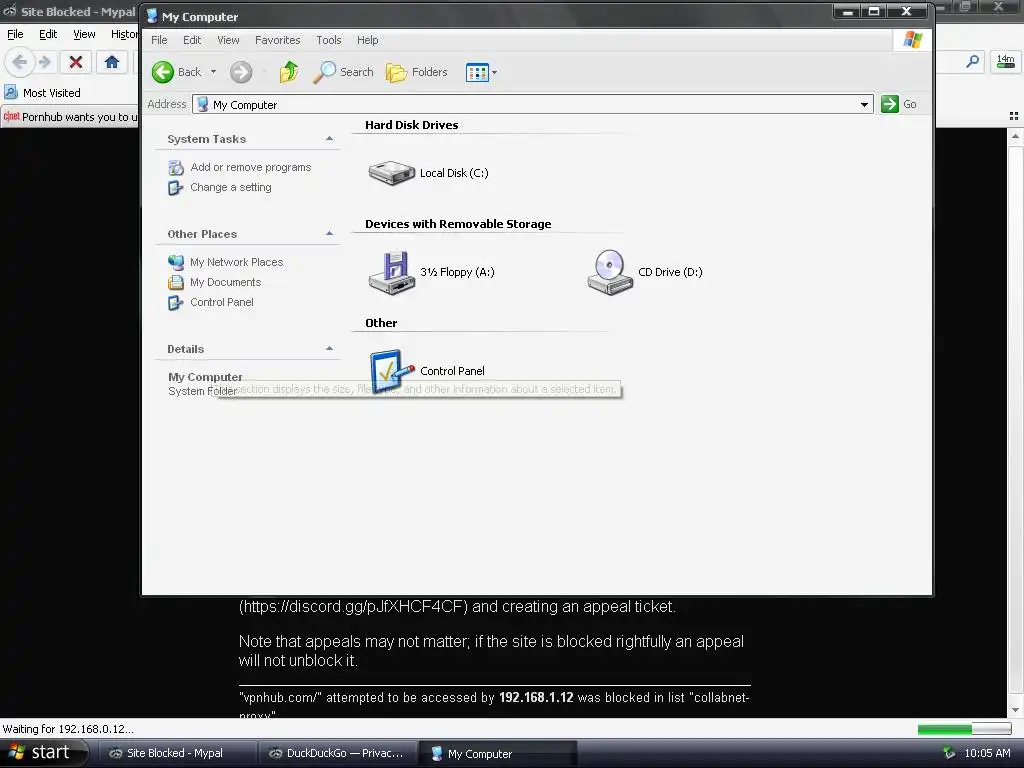Click the scroll-down arrow of browser page
The image size is (1024, 768).
point(1015,710)
